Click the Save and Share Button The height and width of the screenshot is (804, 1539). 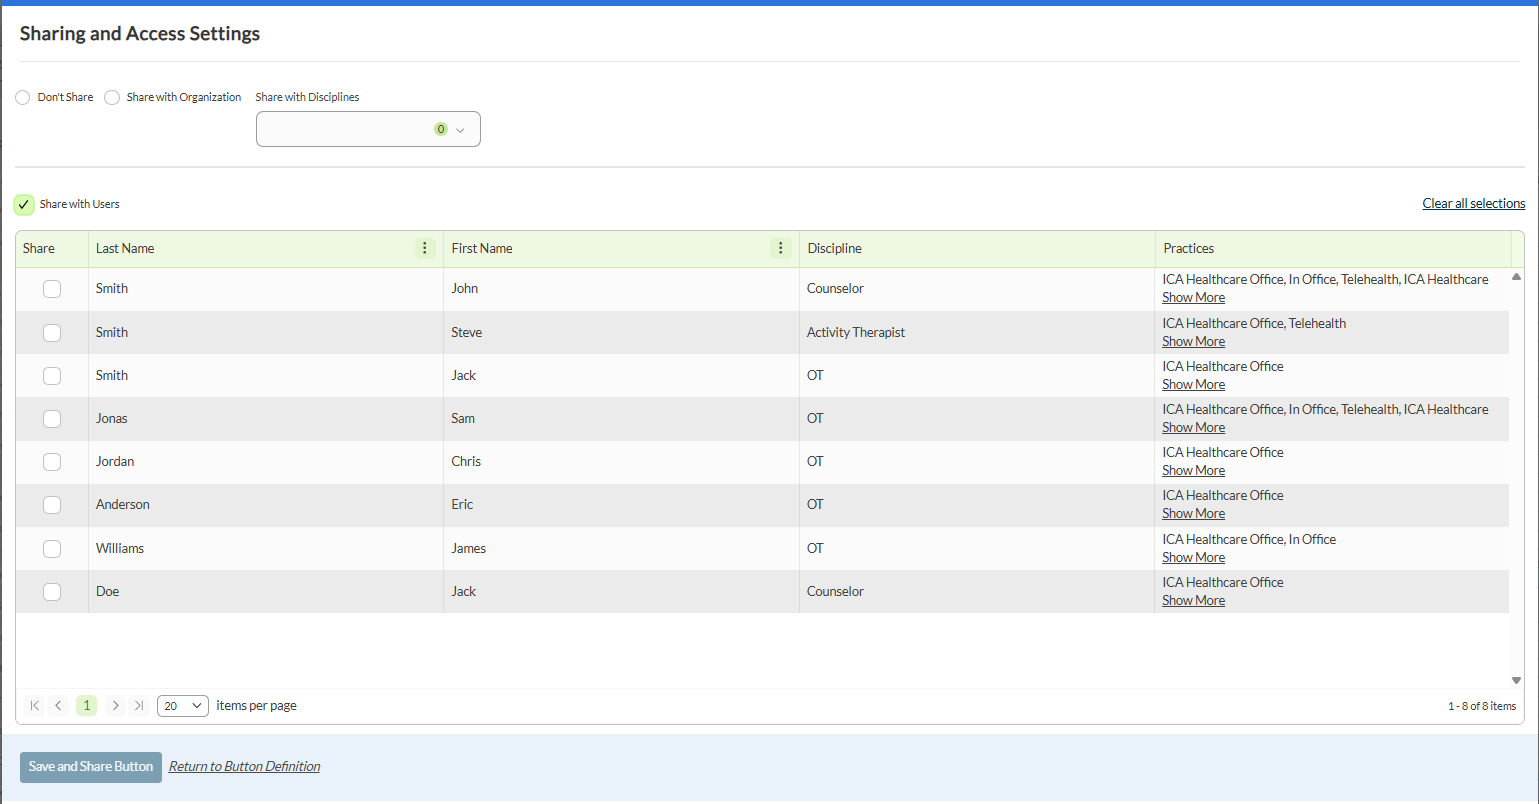(91, 767)
